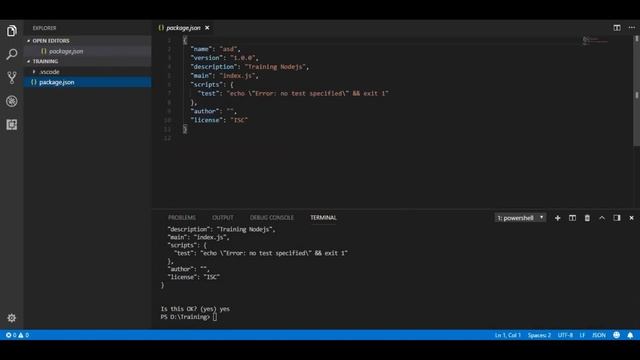
Task: Split the editor to the side
Action: click(x=617, y=28)
